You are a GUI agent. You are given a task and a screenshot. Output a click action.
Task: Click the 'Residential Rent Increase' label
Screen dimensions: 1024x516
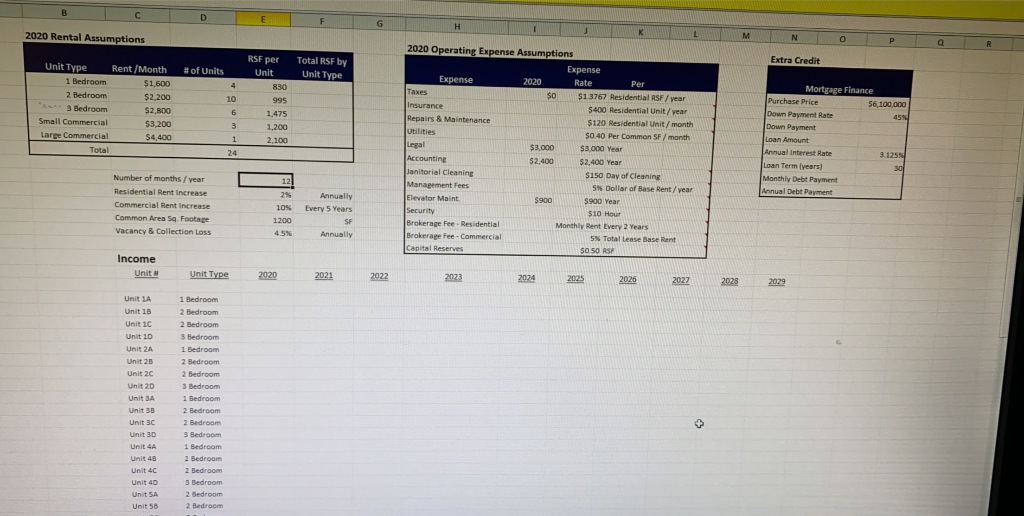(x=160, y=193)
